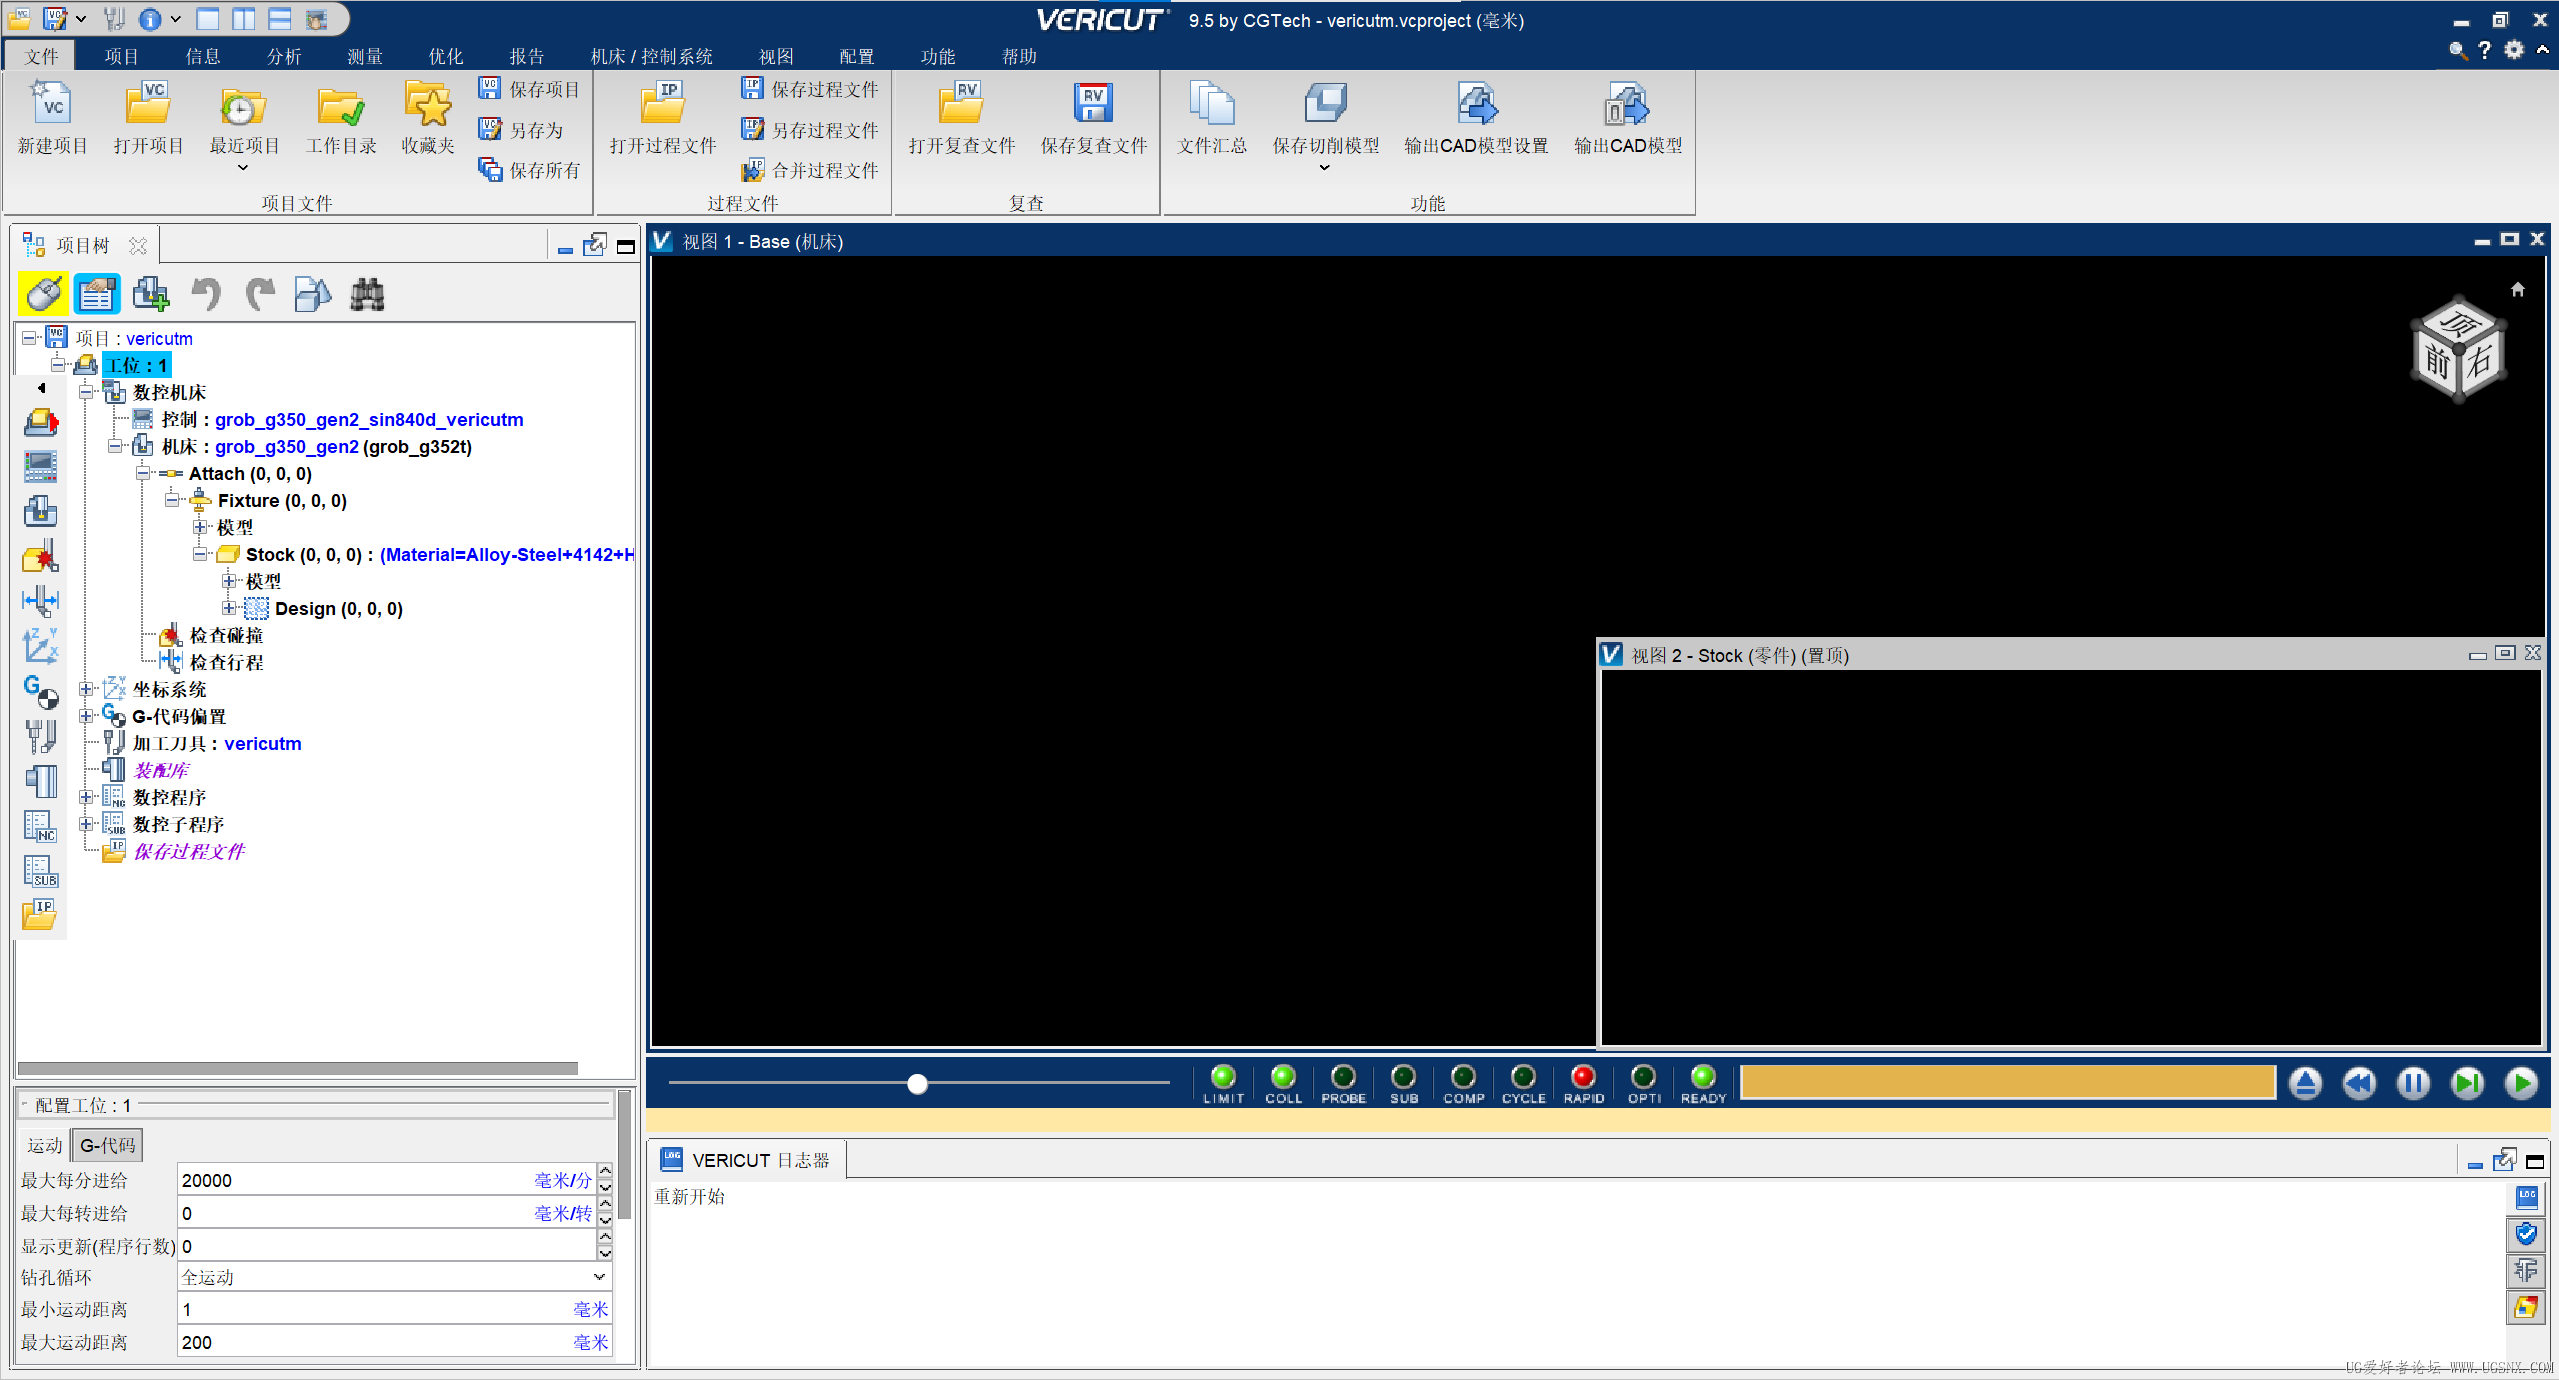Click the redo arrow in project tree toolbar
2559x1380 pixels.
pyautogui.click(x=260, y=294)
